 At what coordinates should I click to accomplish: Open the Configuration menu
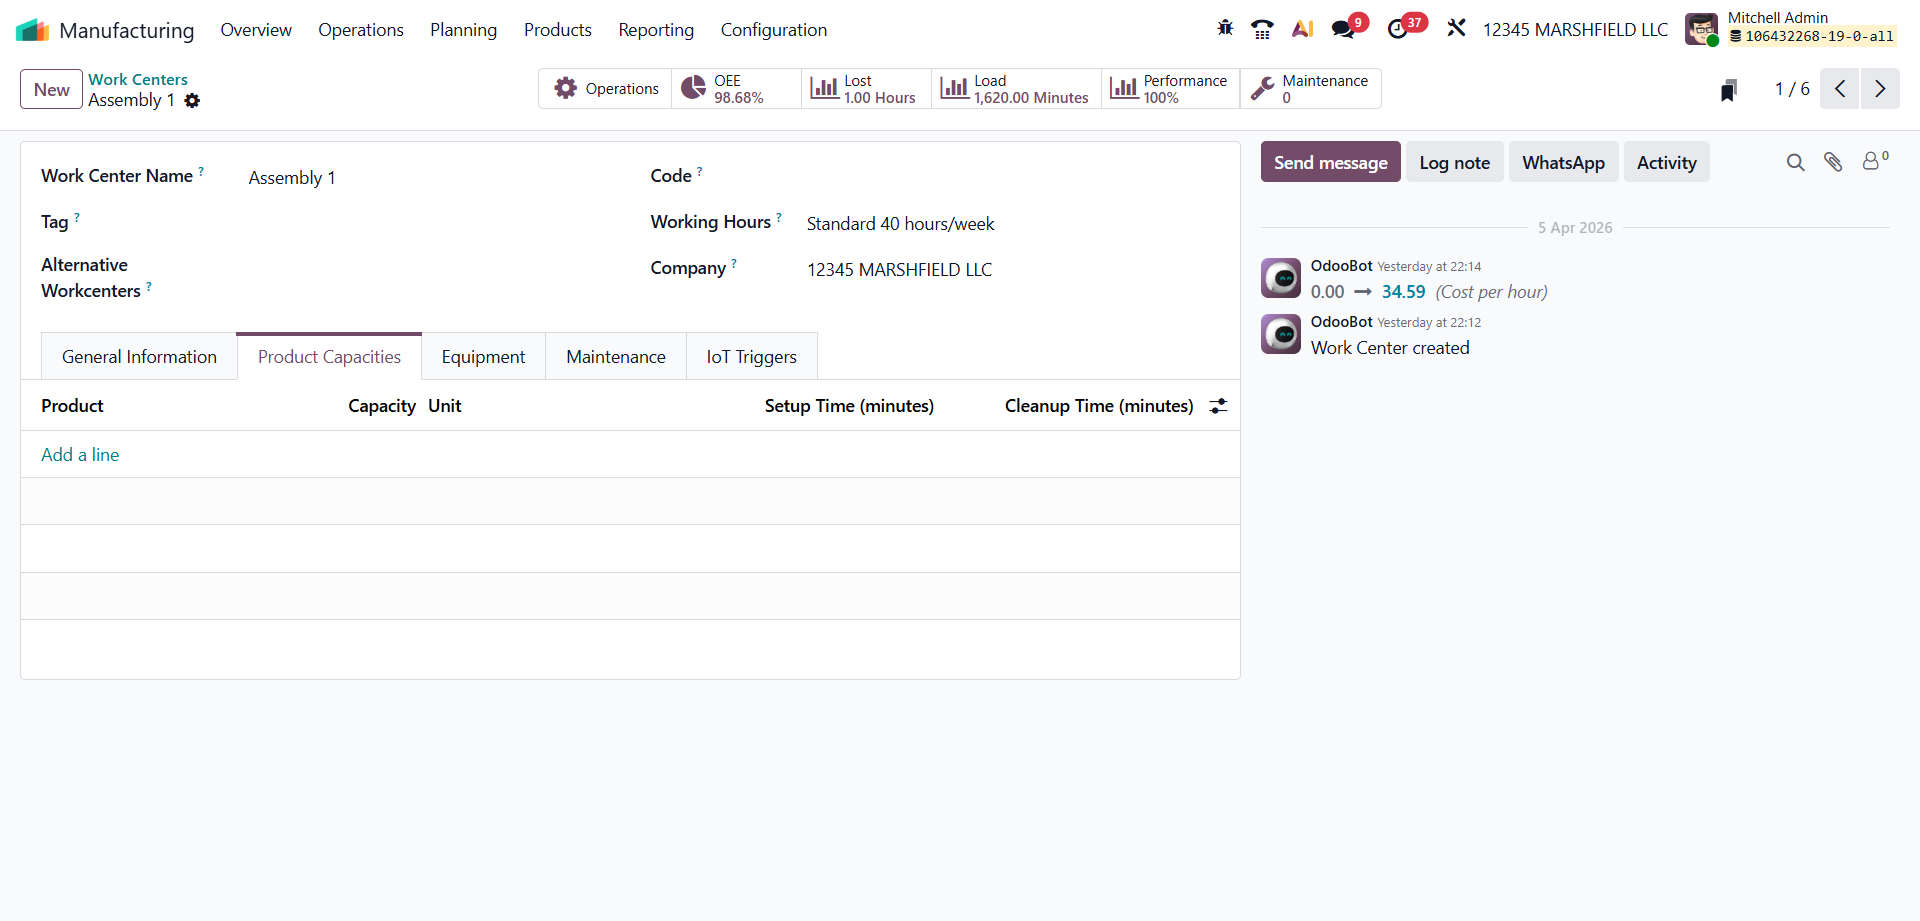(x=773, y=30)
